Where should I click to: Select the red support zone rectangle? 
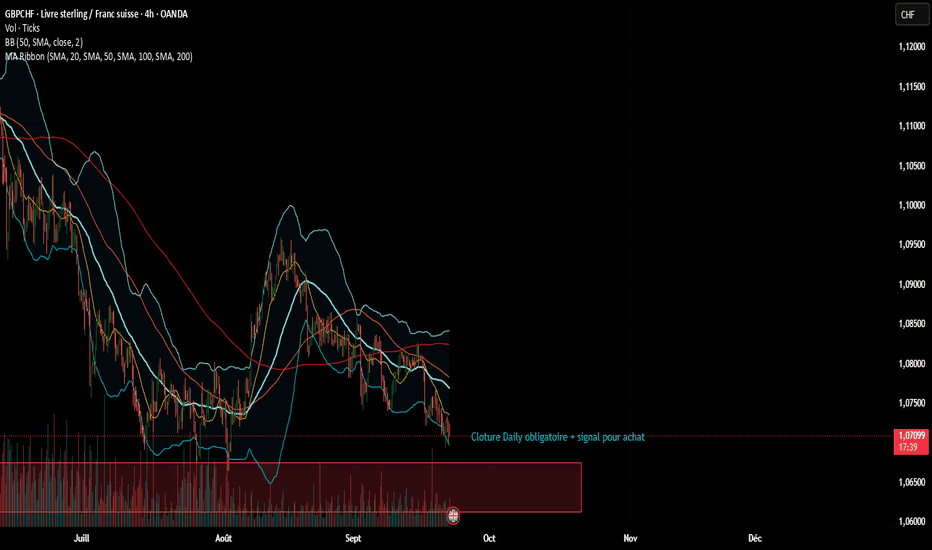pos(291,487)
